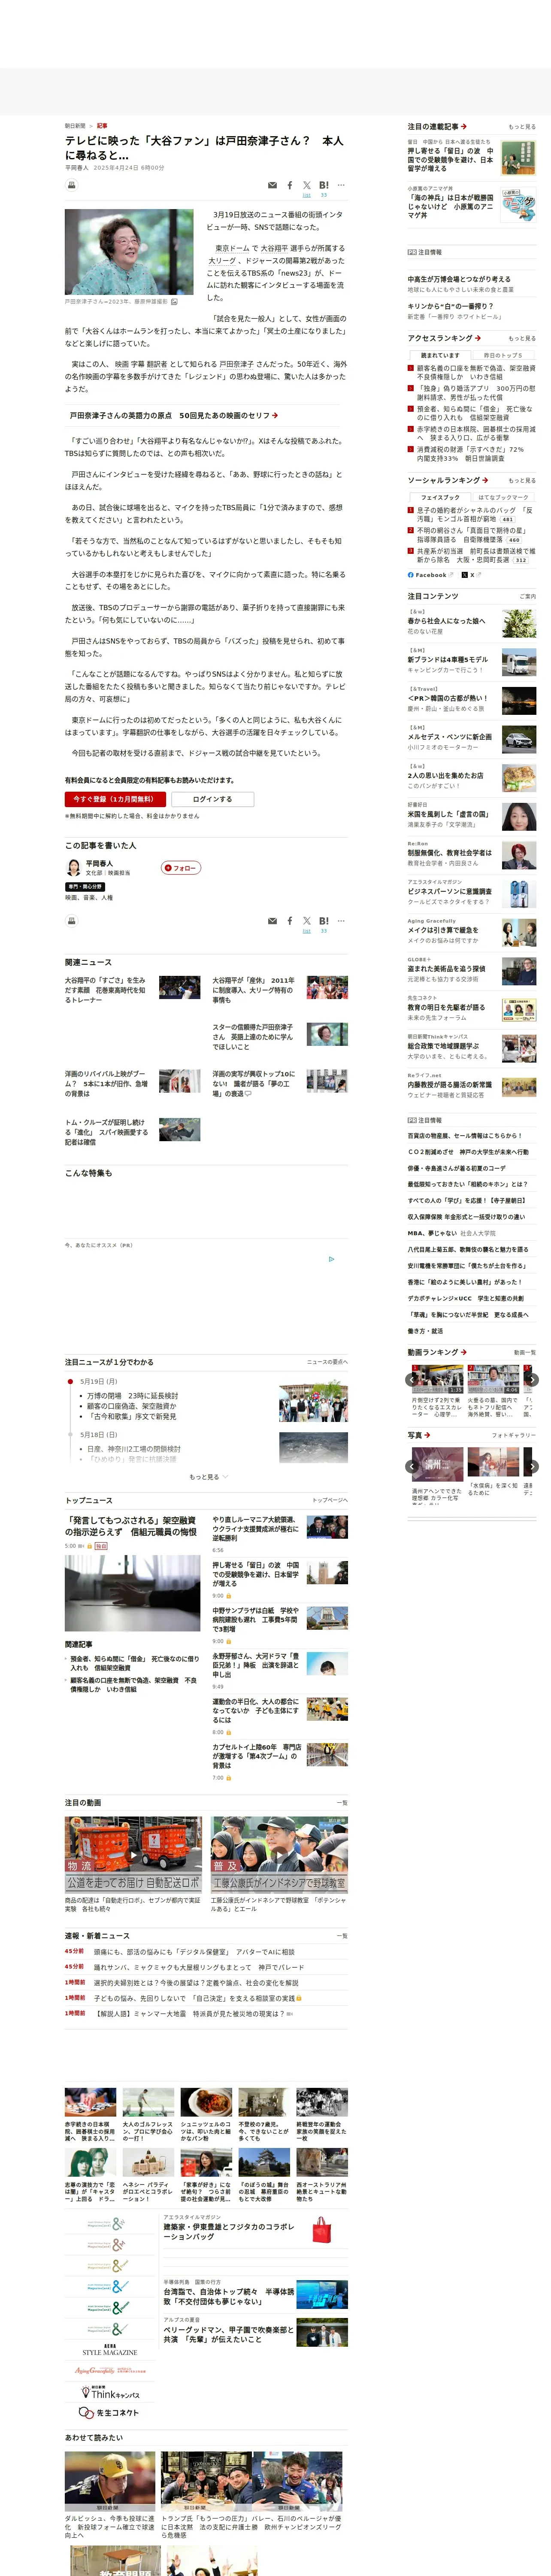
Task: Share on X icon below the title
Action: coord(307,185)
